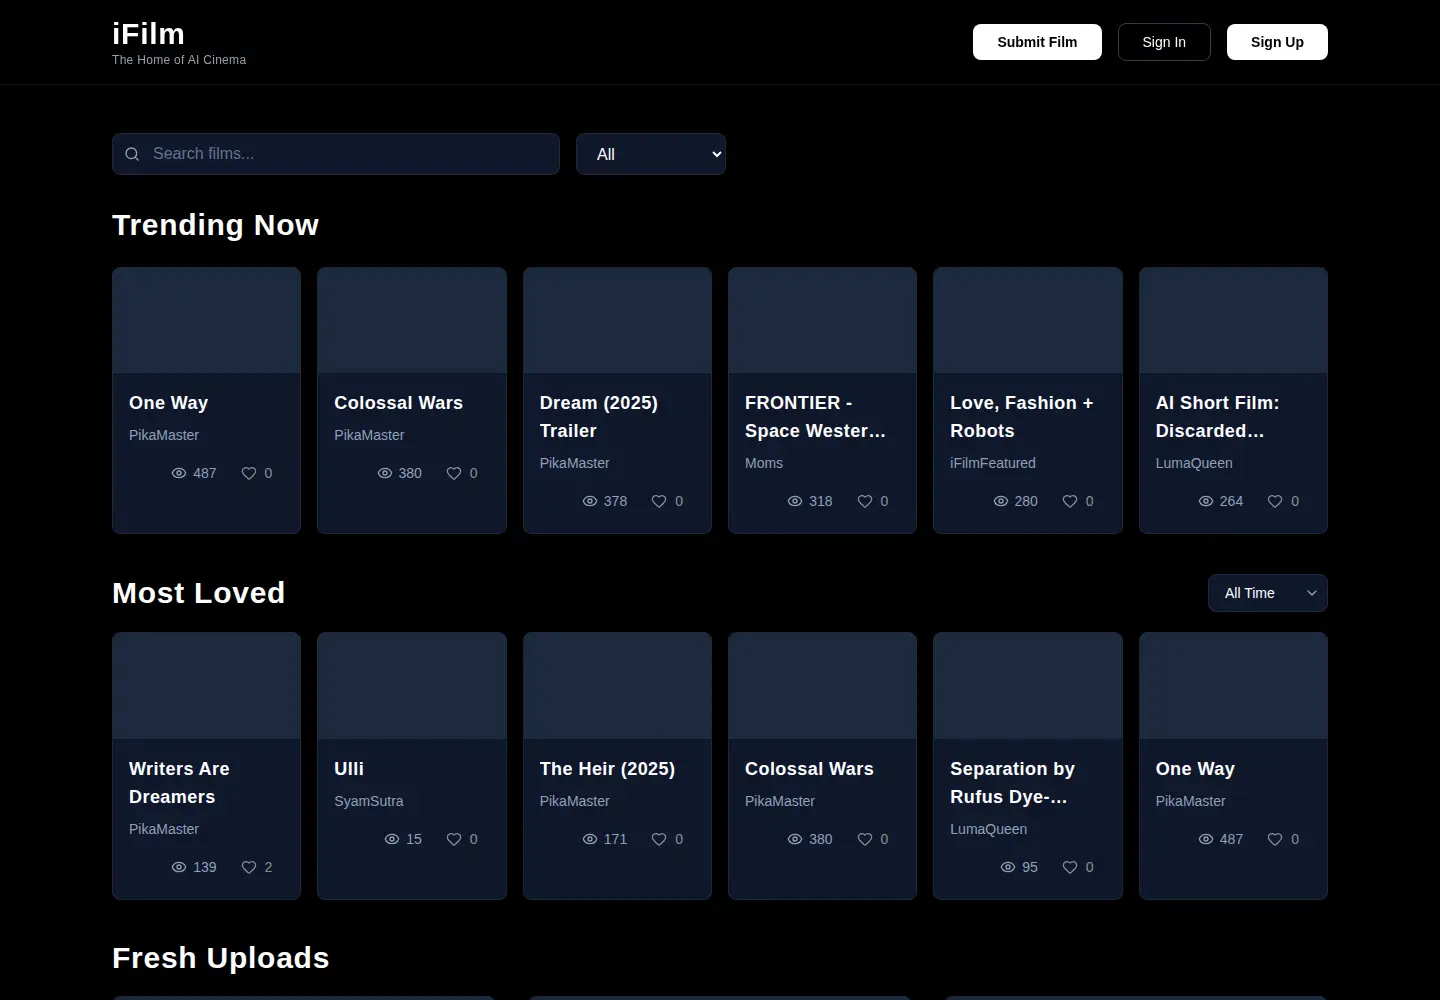
Task: Open AI Short Film: Discarded thumbnail
Action: pyautogui.click(x=1233, y=320)
